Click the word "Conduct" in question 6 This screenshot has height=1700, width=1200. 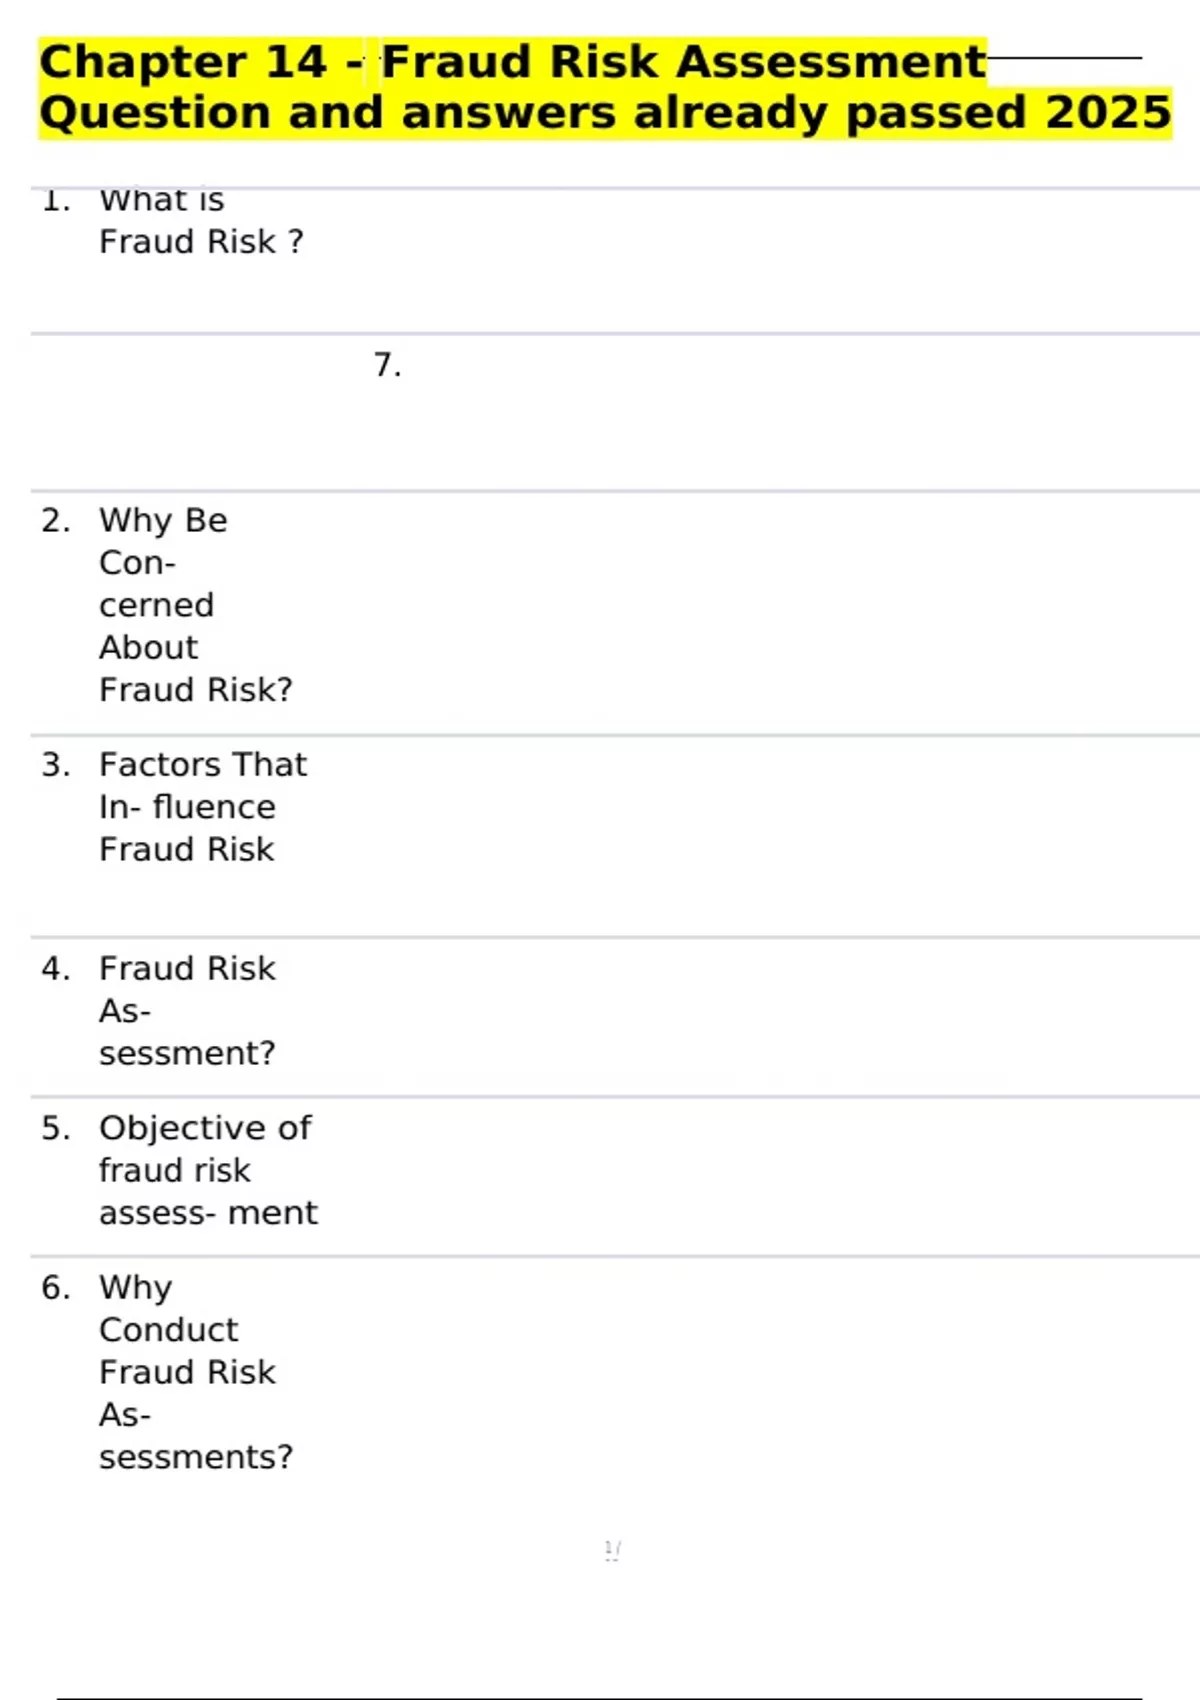[168, 1330]
